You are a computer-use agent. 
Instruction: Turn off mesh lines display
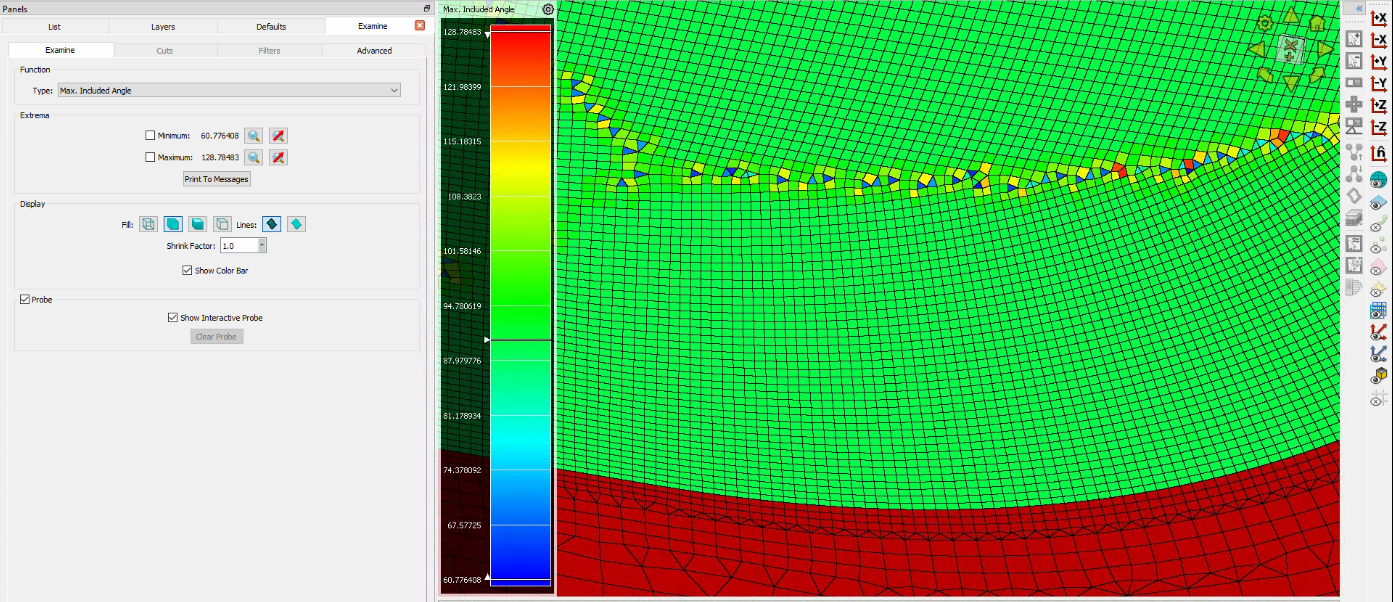click(297, 224)
